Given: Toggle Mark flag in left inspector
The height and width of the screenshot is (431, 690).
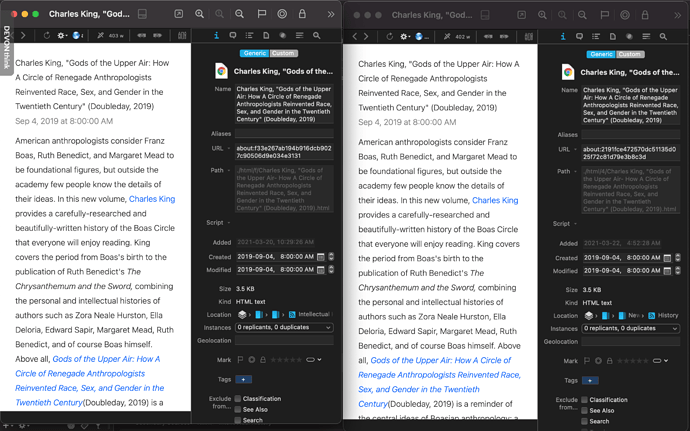Looking at the screenshot, I should (240, 360).
